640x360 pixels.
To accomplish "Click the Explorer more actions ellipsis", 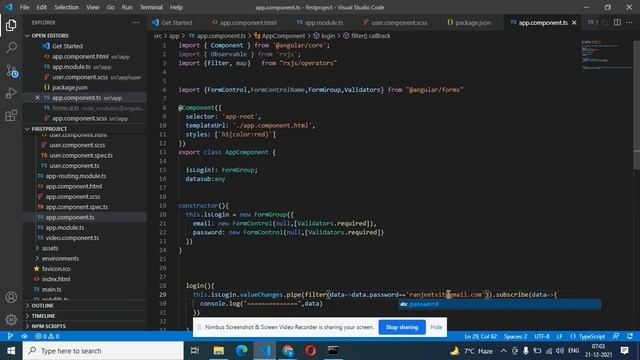I will (x=136, y=22).
